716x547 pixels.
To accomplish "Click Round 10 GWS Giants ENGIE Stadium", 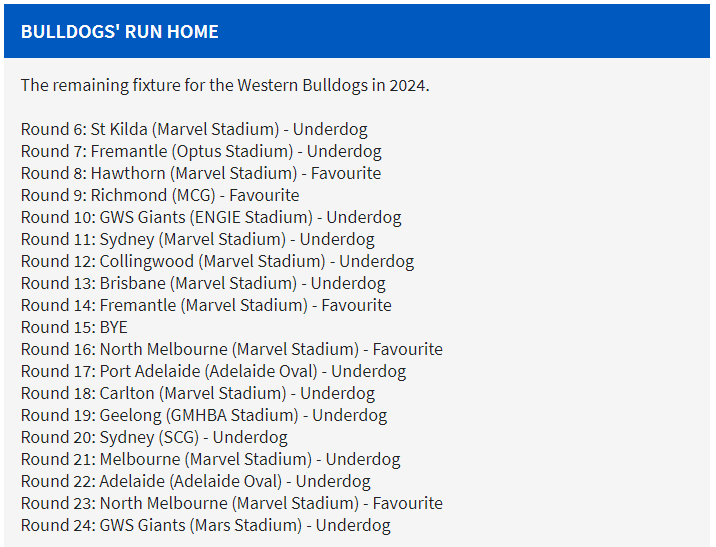I will pyautogui.click(x=211, y=217).
